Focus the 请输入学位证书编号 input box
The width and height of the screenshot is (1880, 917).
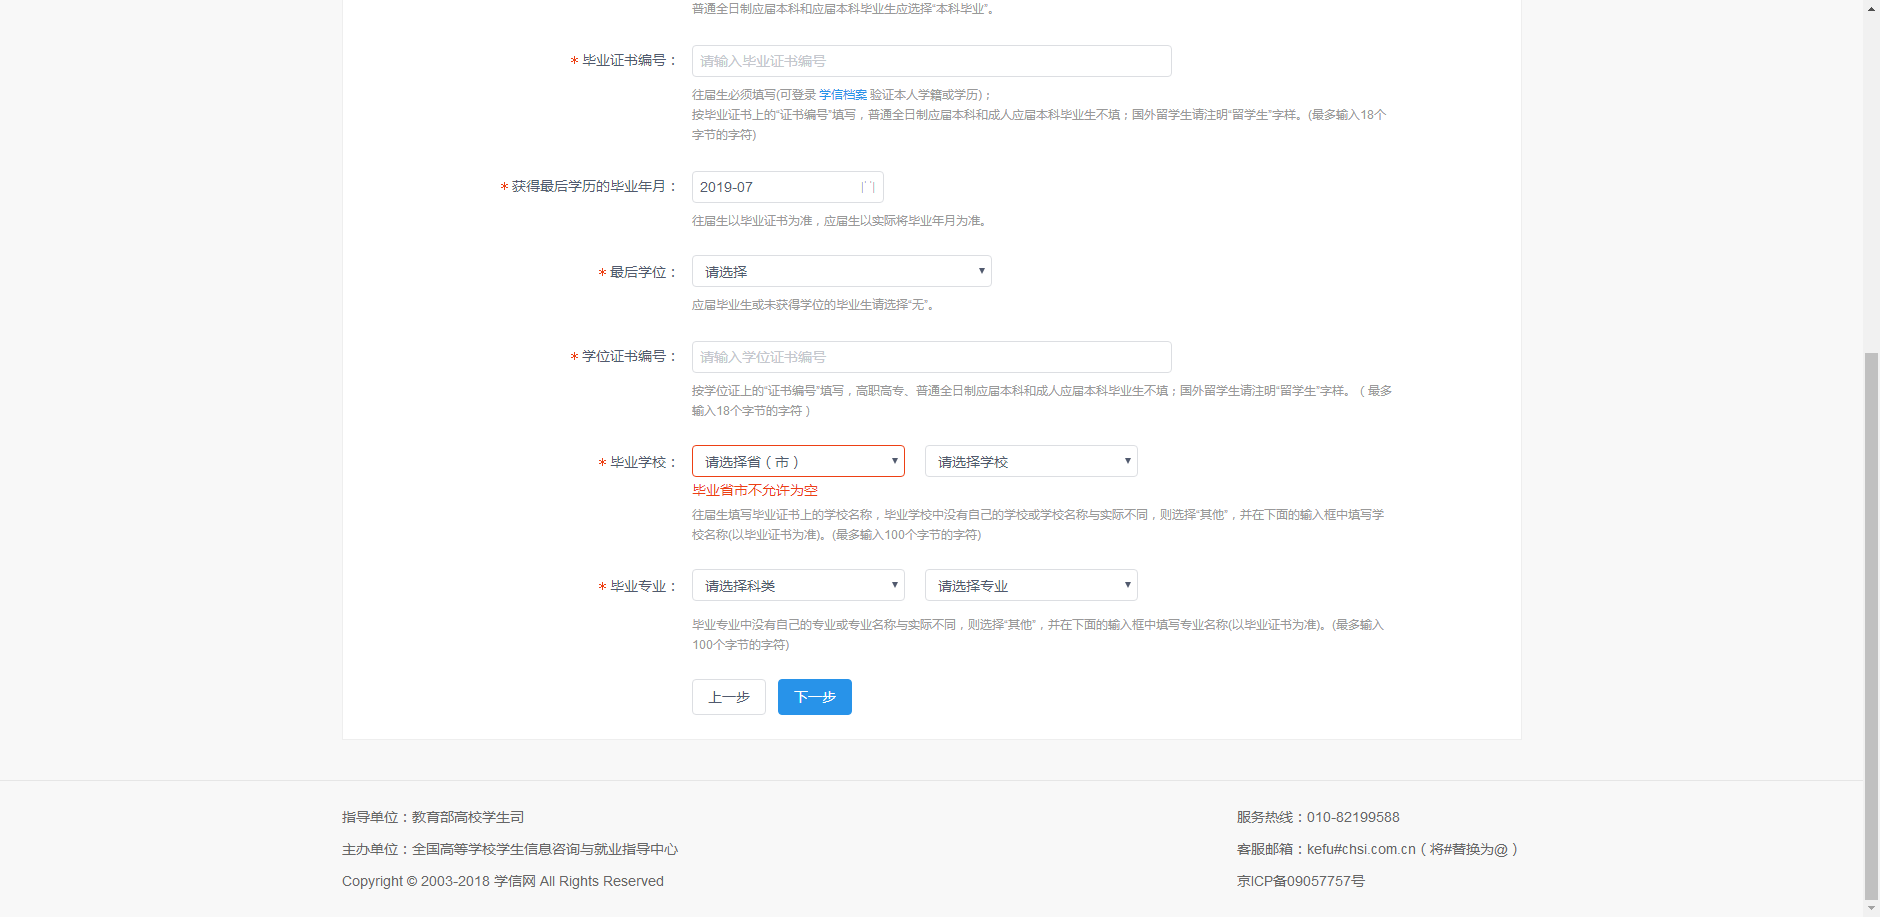931,357
